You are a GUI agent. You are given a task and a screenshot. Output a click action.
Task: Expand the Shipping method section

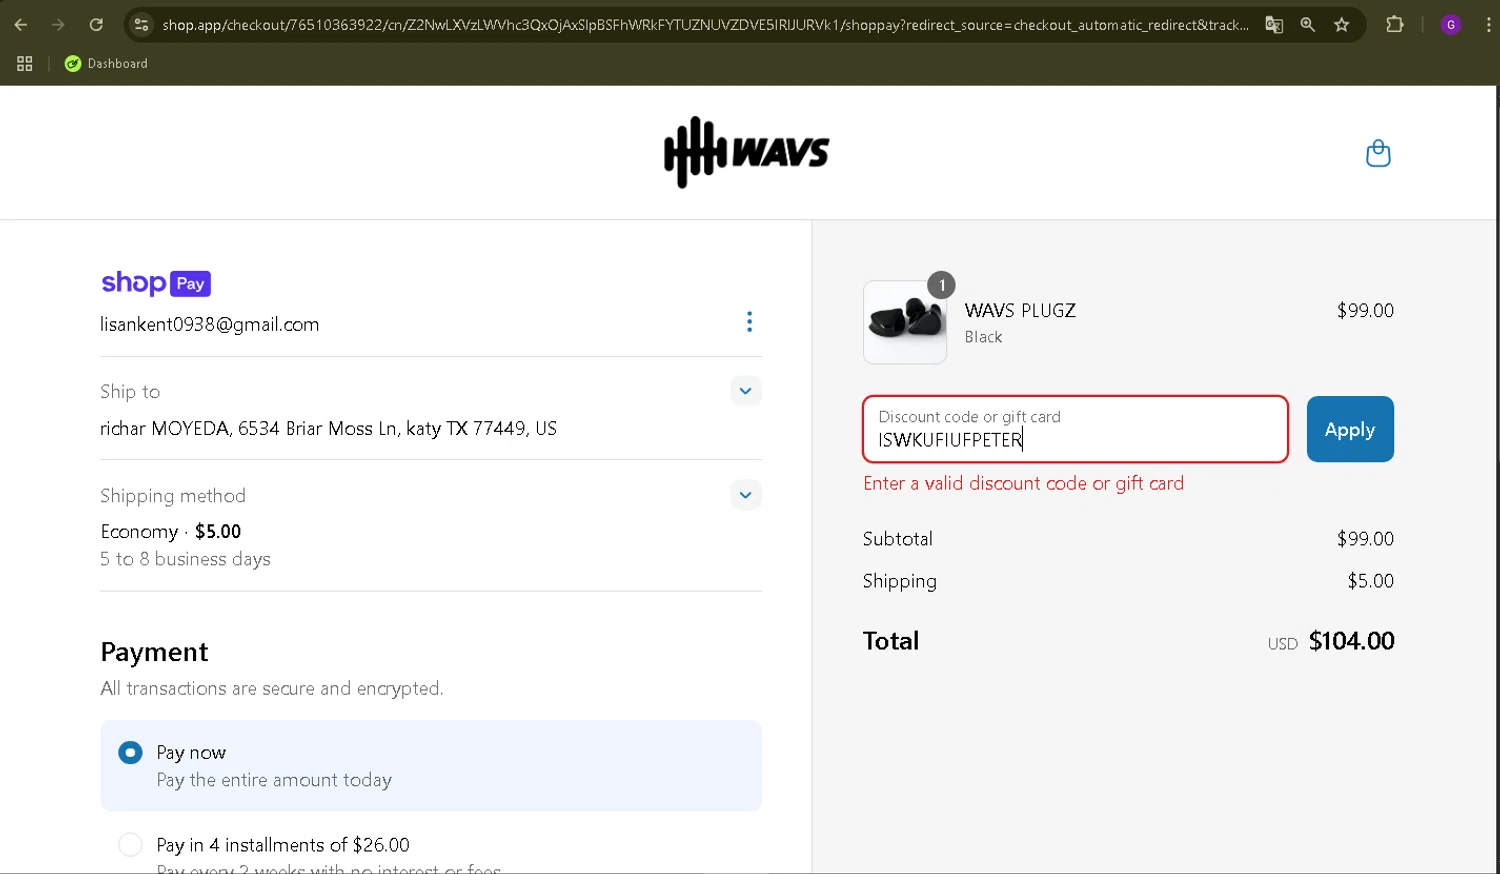[x=745, y=495]
